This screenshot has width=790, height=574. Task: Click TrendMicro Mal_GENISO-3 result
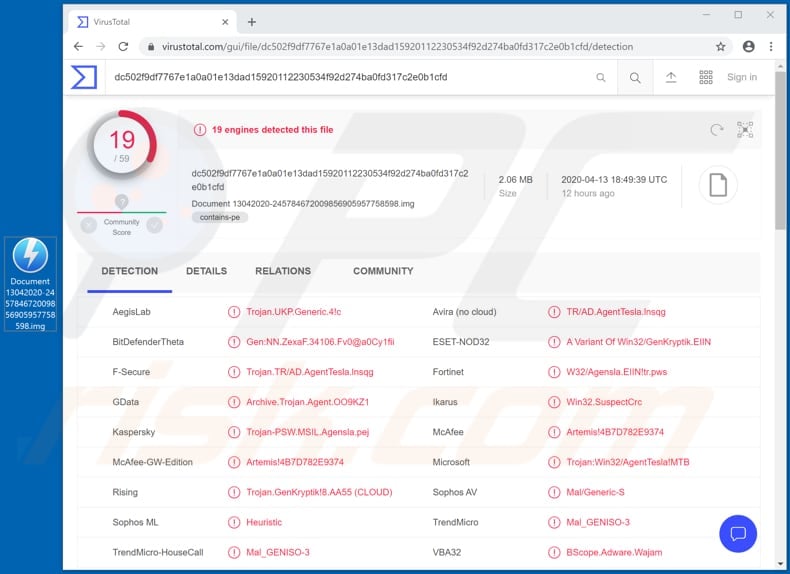coord(598,522)
